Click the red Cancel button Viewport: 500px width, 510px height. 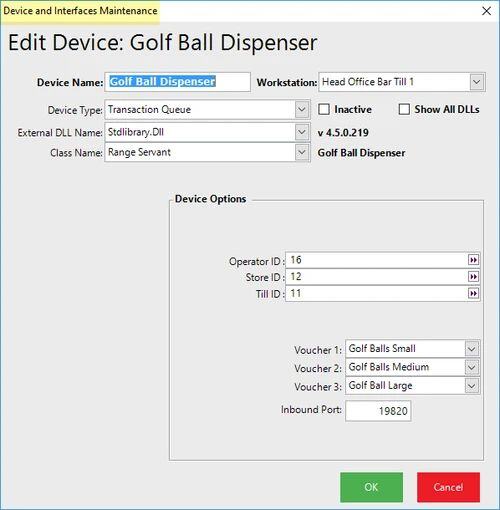[x=448, y=487]
